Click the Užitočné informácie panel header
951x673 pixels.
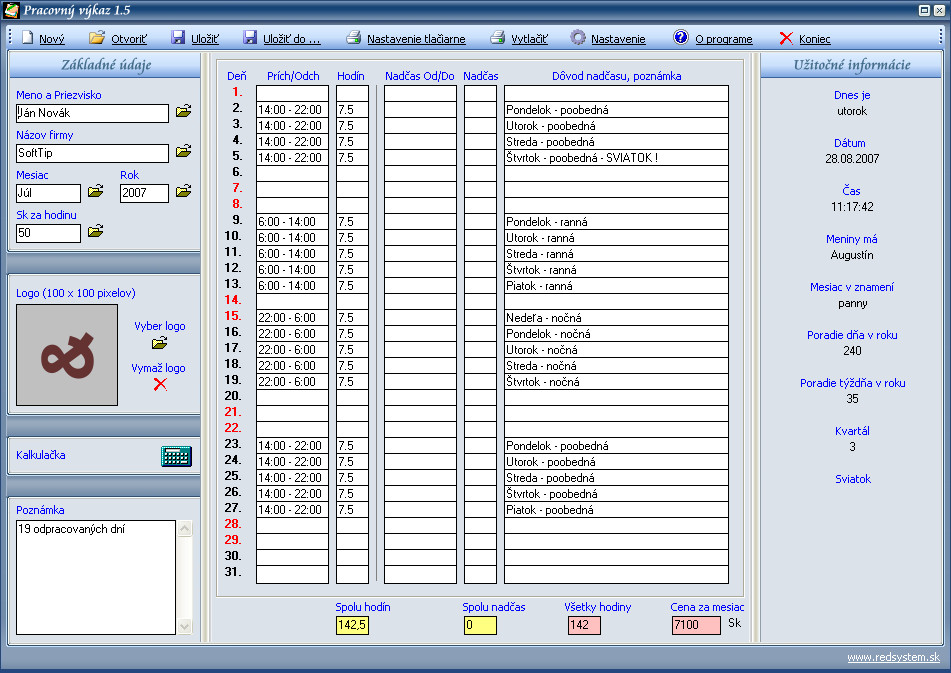coord(852,65)
